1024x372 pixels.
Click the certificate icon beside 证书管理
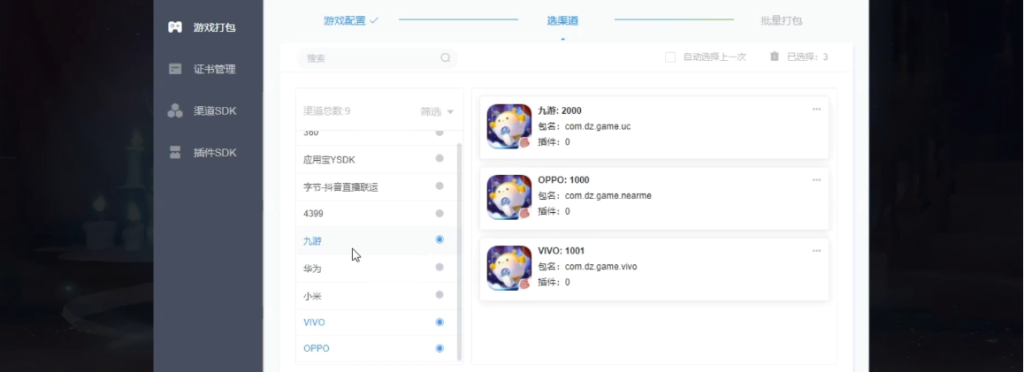click(175, 69)
